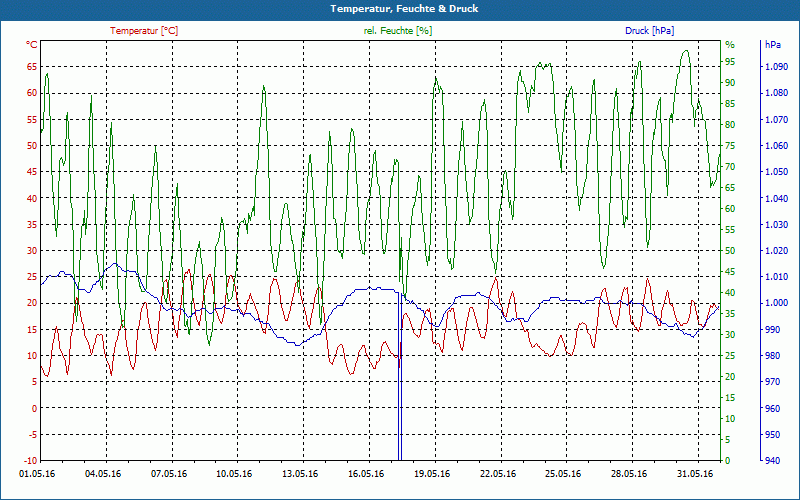
Task: Click pressure axis value "1.020"
Action: click(x=777, y=251)
